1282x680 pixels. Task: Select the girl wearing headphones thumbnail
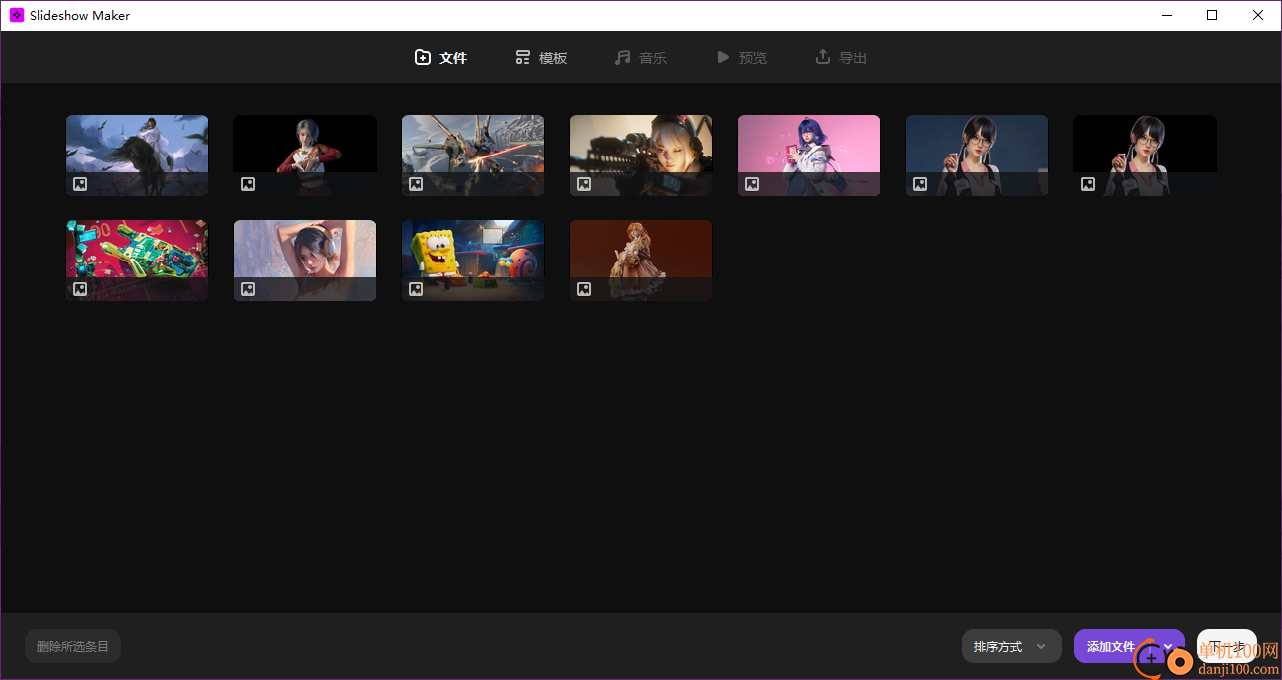tap(305, 260)
